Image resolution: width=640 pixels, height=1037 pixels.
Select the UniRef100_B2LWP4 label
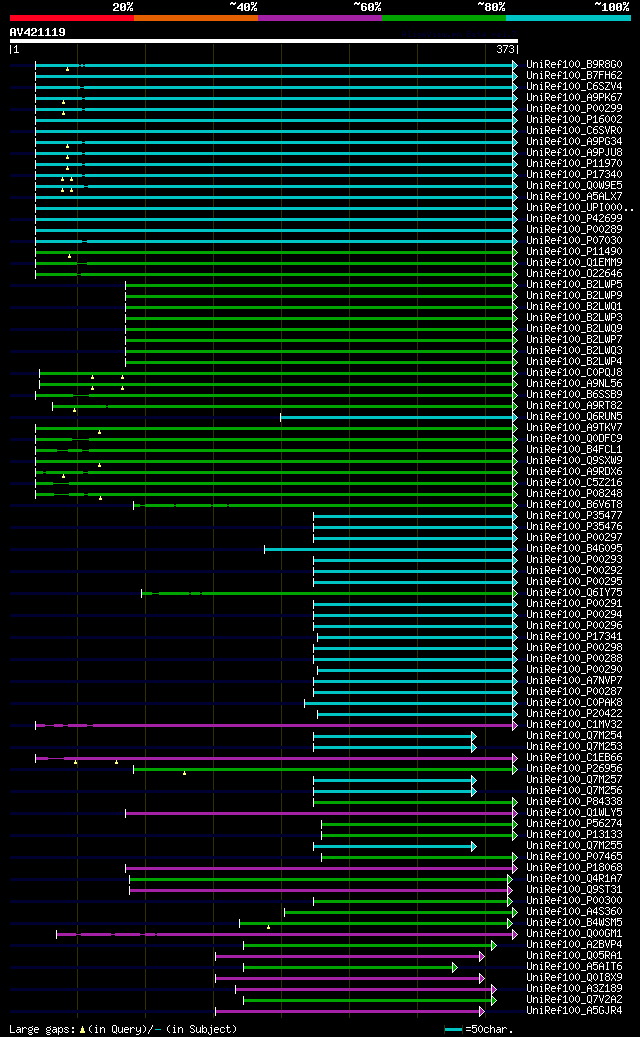point(574,362)
